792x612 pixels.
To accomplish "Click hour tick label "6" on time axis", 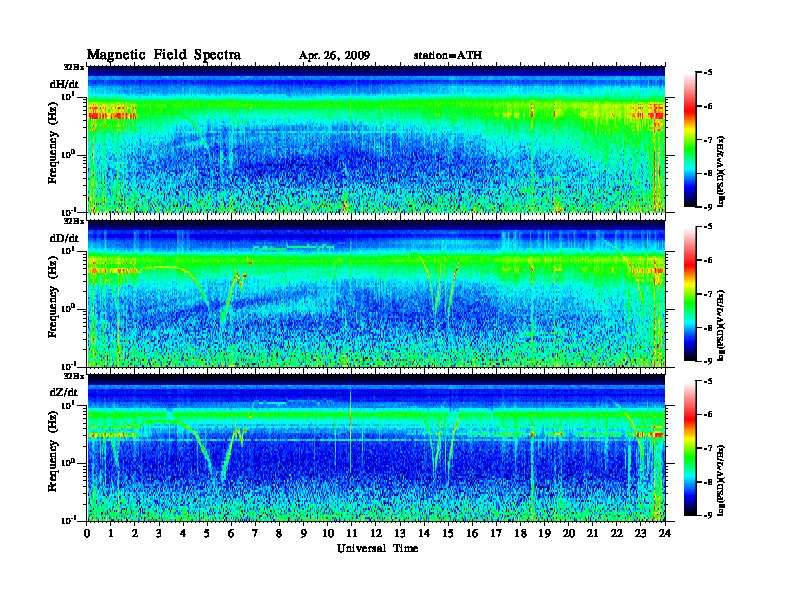I will (232, 534).
